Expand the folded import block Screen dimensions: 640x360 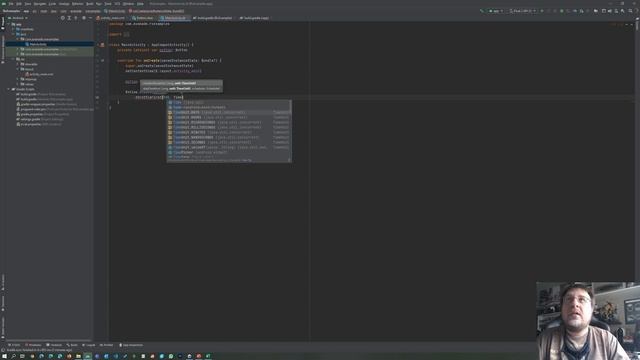tap(127, 34)
